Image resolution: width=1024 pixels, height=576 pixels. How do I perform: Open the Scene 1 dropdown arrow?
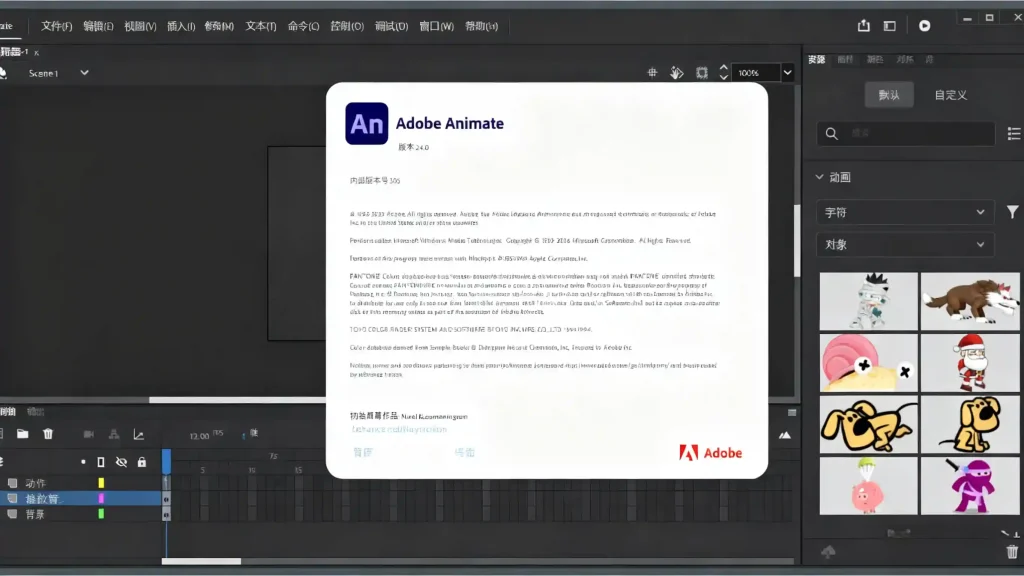tap(84, 72)
